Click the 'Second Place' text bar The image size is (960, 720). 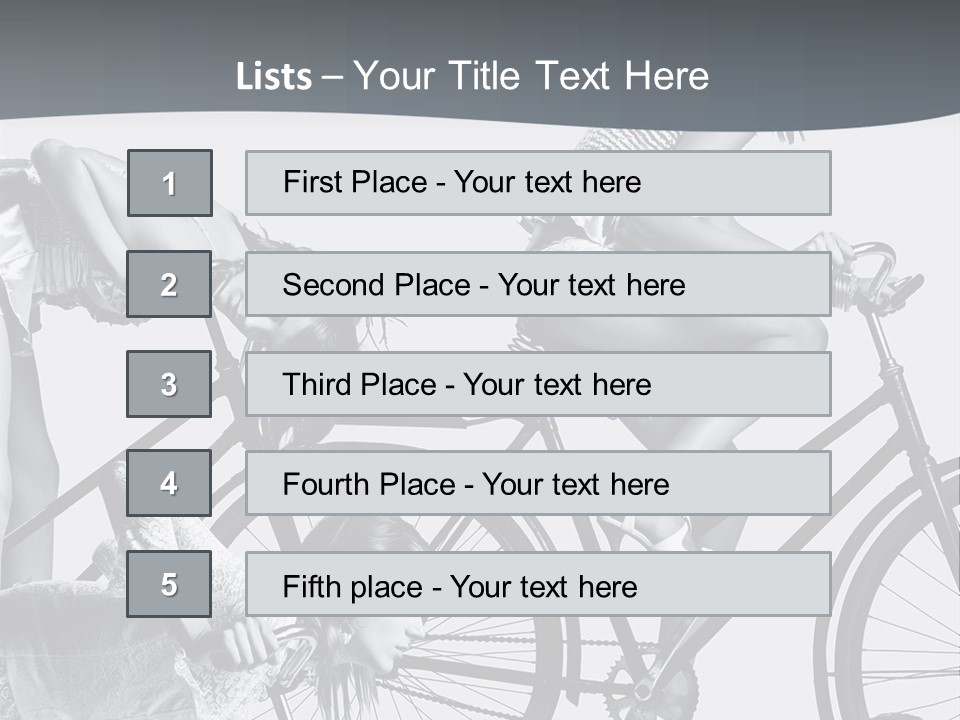click(x=538, y=285)
